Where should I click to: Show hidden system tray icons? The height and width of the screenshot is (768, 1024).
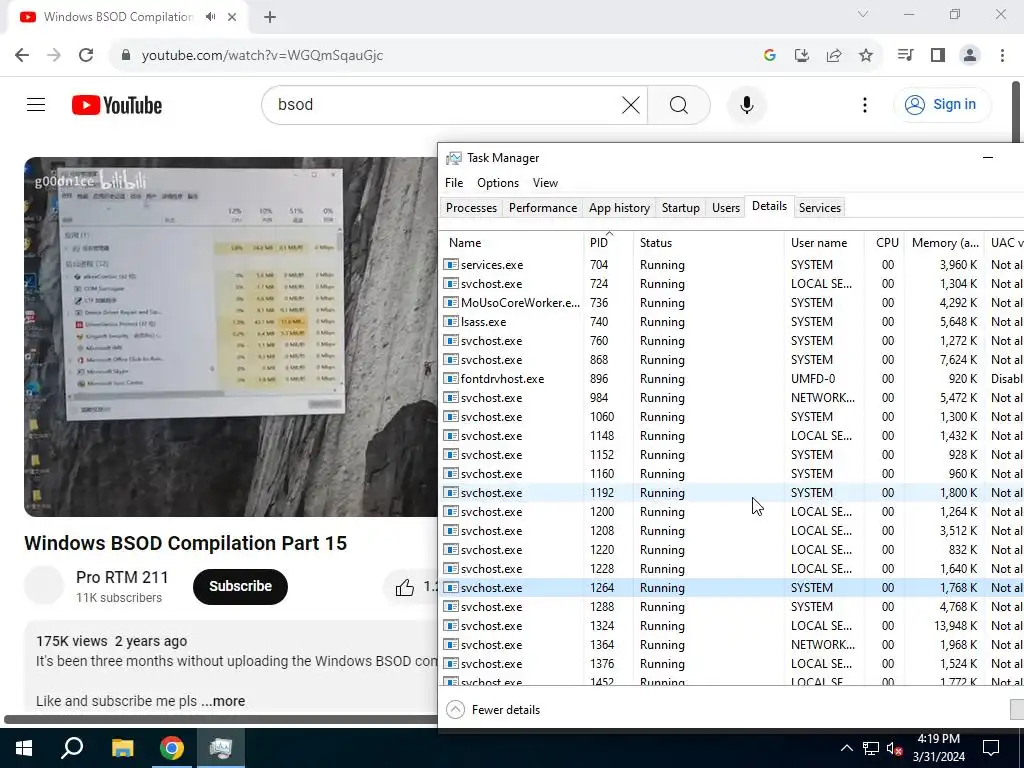846,748
